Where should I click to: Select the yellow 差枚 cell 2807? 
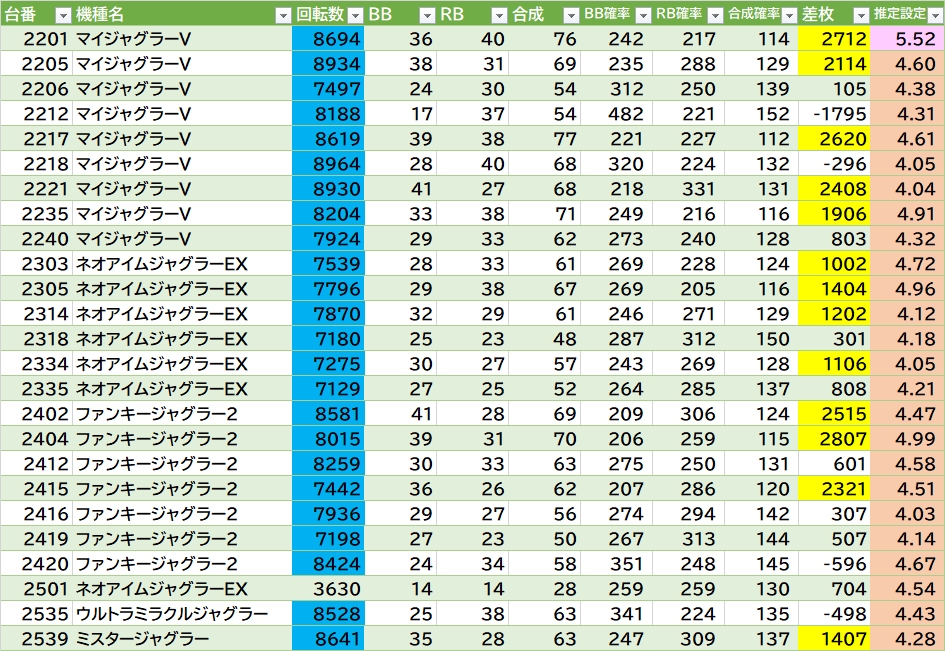[x=834, y=439]
